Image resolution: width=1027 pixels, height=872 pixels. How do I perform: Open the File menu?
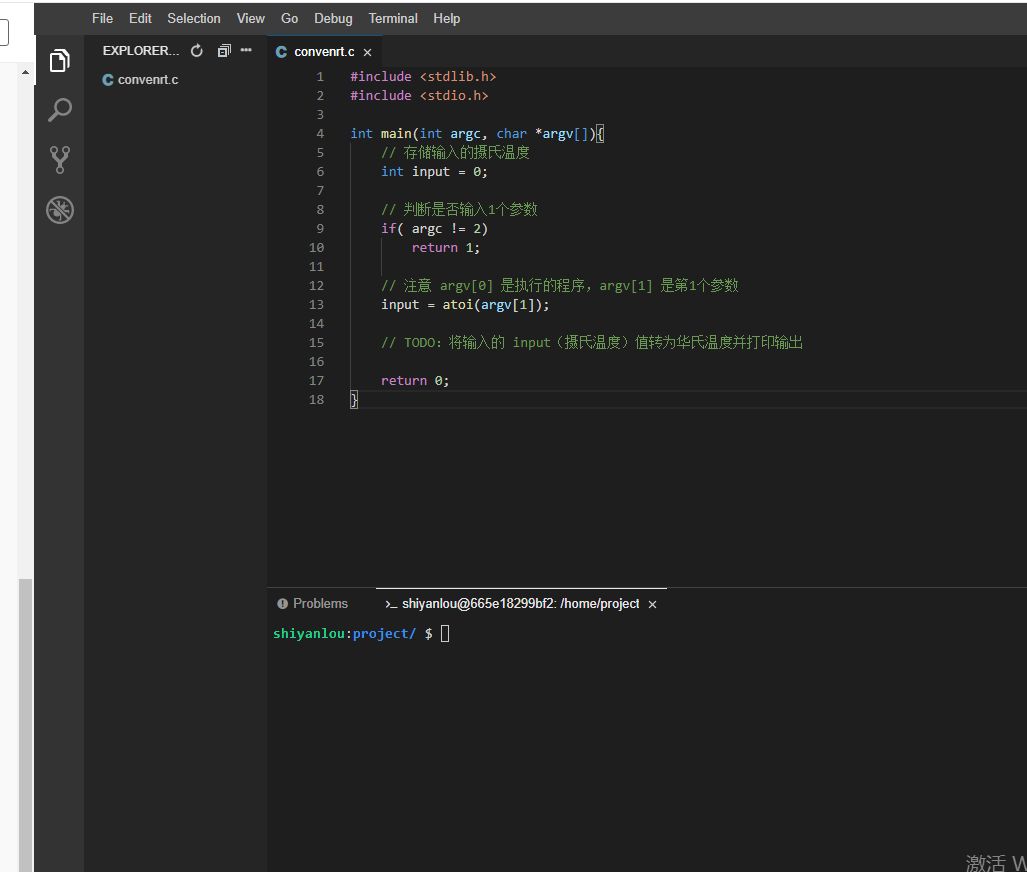[102, 18]
